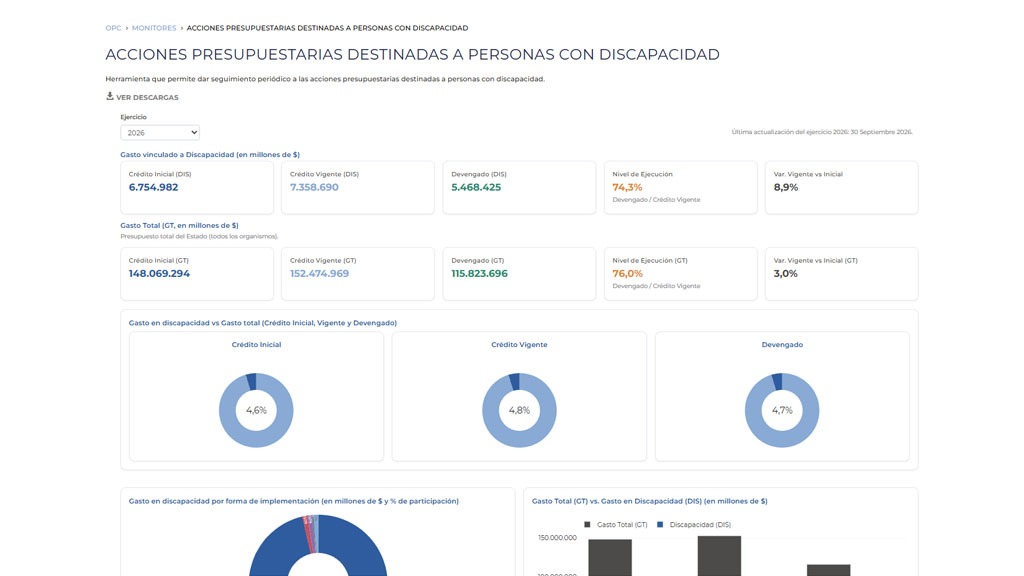Go to the MONITORES breadcrumb link

point(154,28)
